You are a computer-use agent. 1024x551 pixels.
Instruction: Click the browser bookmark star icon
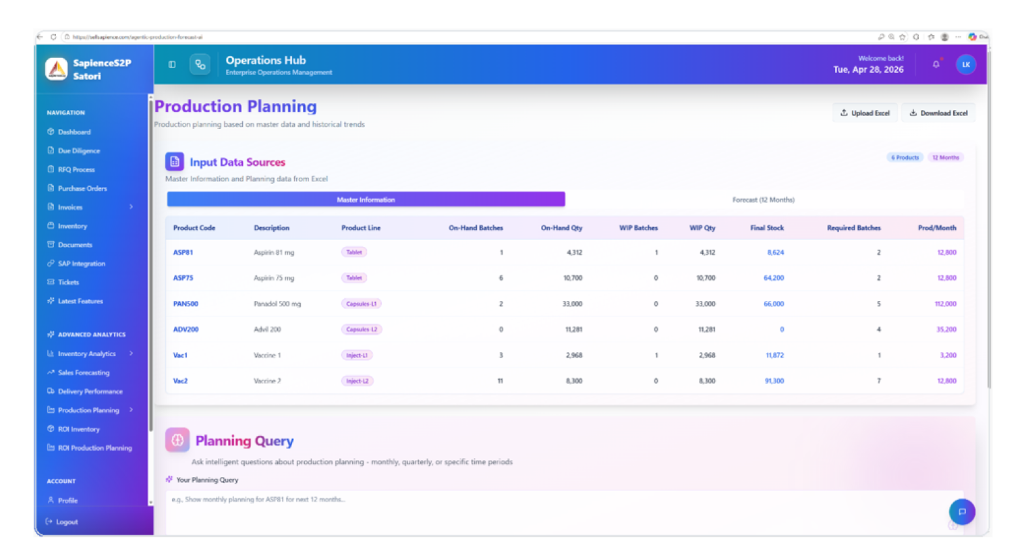point(903,37)
